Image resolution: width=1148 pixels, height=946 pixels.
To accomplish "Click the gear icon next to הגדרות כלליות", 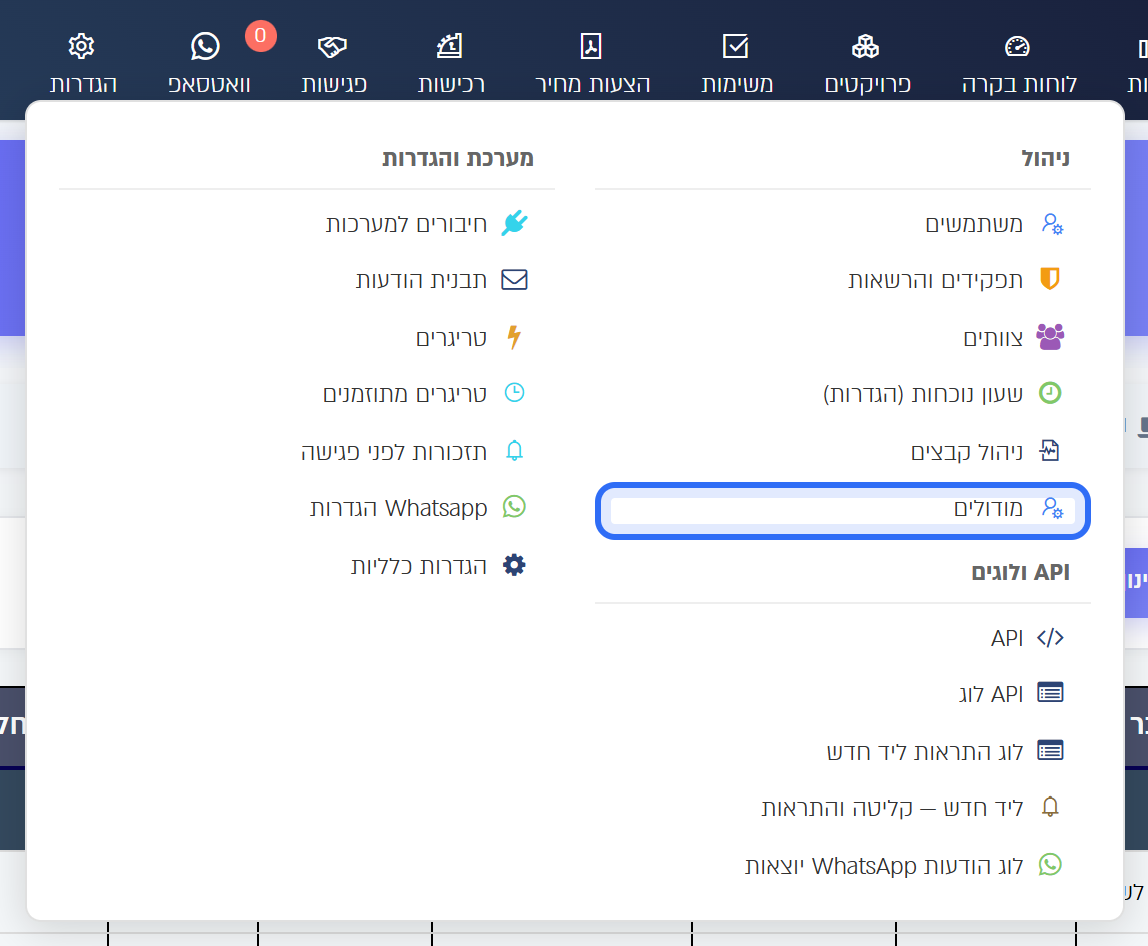I will [x=514, y=565].
